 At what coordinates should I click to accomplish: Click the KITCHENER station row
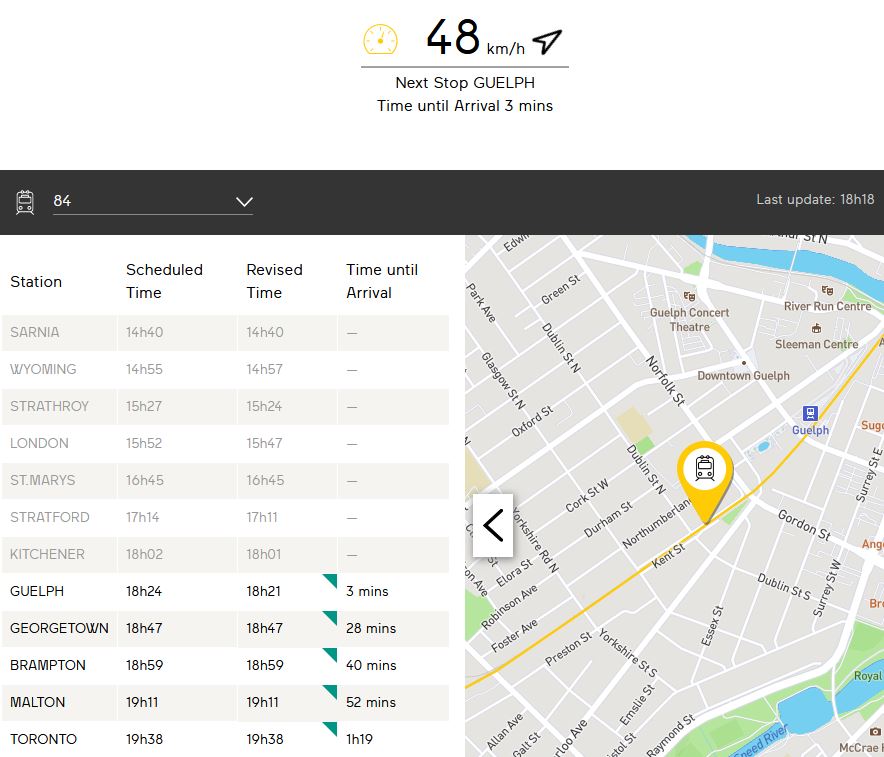click(224, 554)
